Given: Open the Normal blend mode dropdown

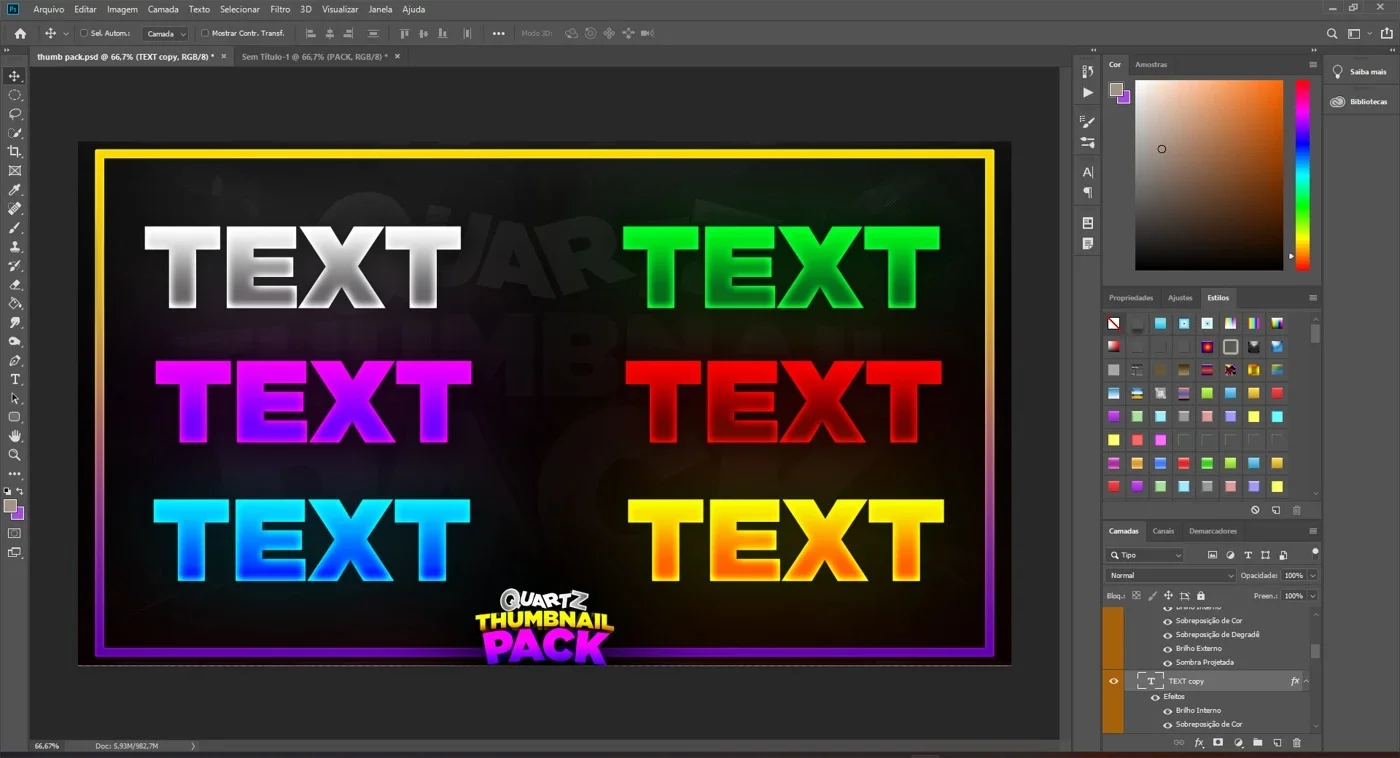Looking at the screenshot, I should click(1171, 576).
